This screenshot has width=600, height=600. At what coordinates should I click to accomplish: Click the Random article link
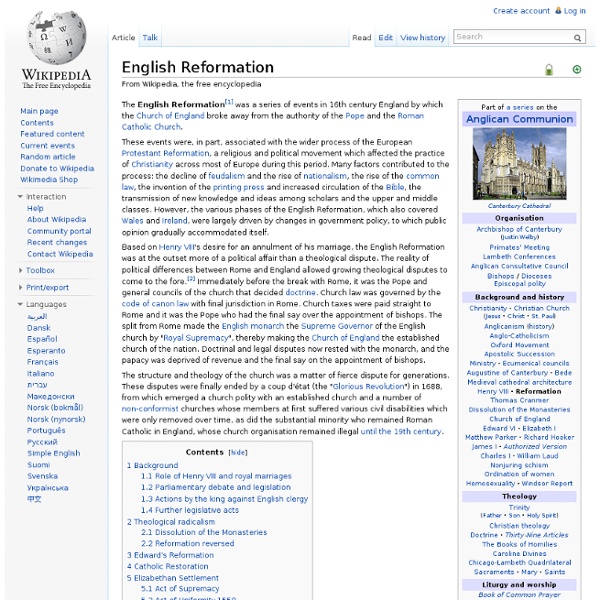pos(48,157)
